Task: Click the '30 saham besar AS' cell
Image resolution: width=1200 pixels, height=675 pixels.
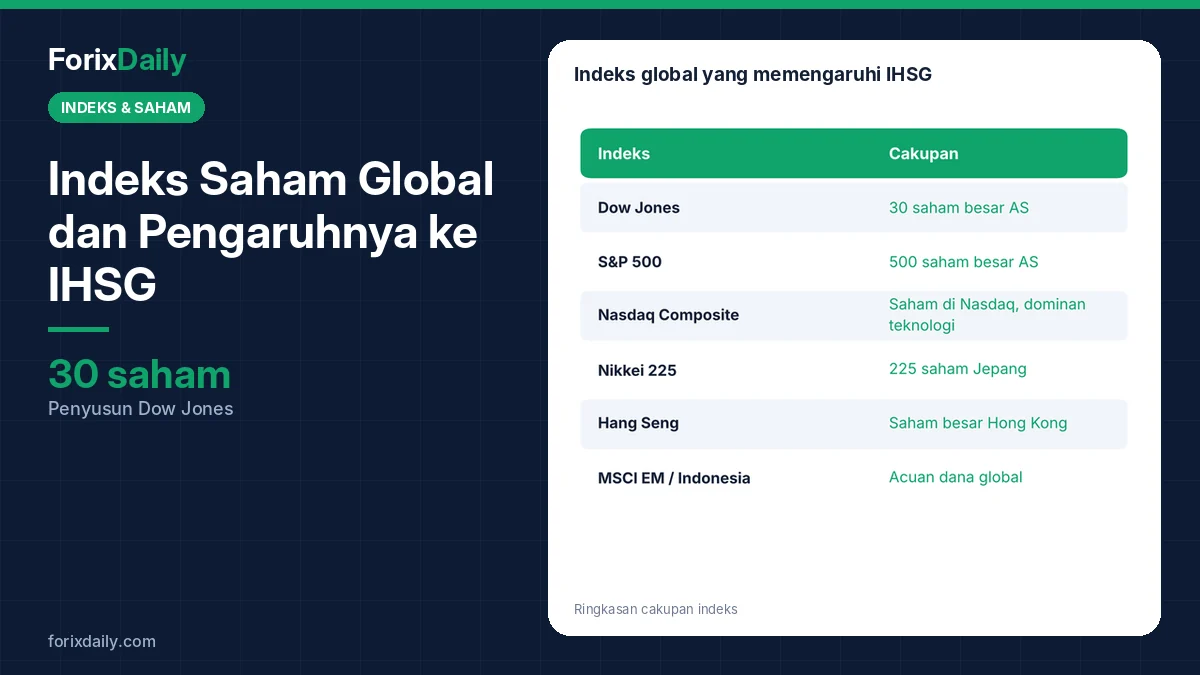Action: (959, 208)
